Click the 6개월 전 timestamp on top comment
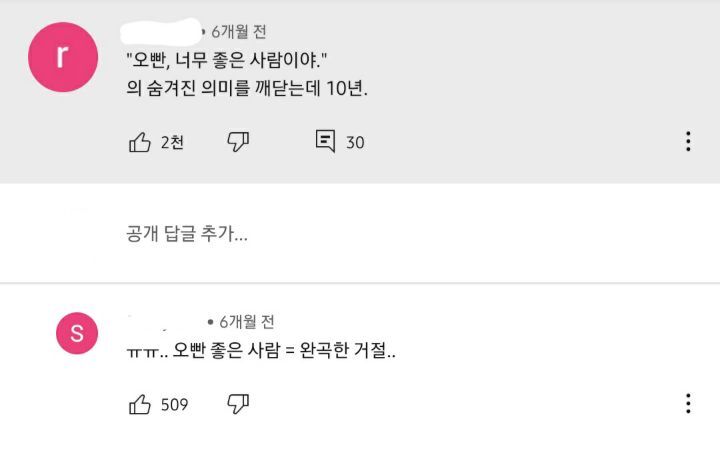This screenshot has height=455, width=720. coord(238,32)
